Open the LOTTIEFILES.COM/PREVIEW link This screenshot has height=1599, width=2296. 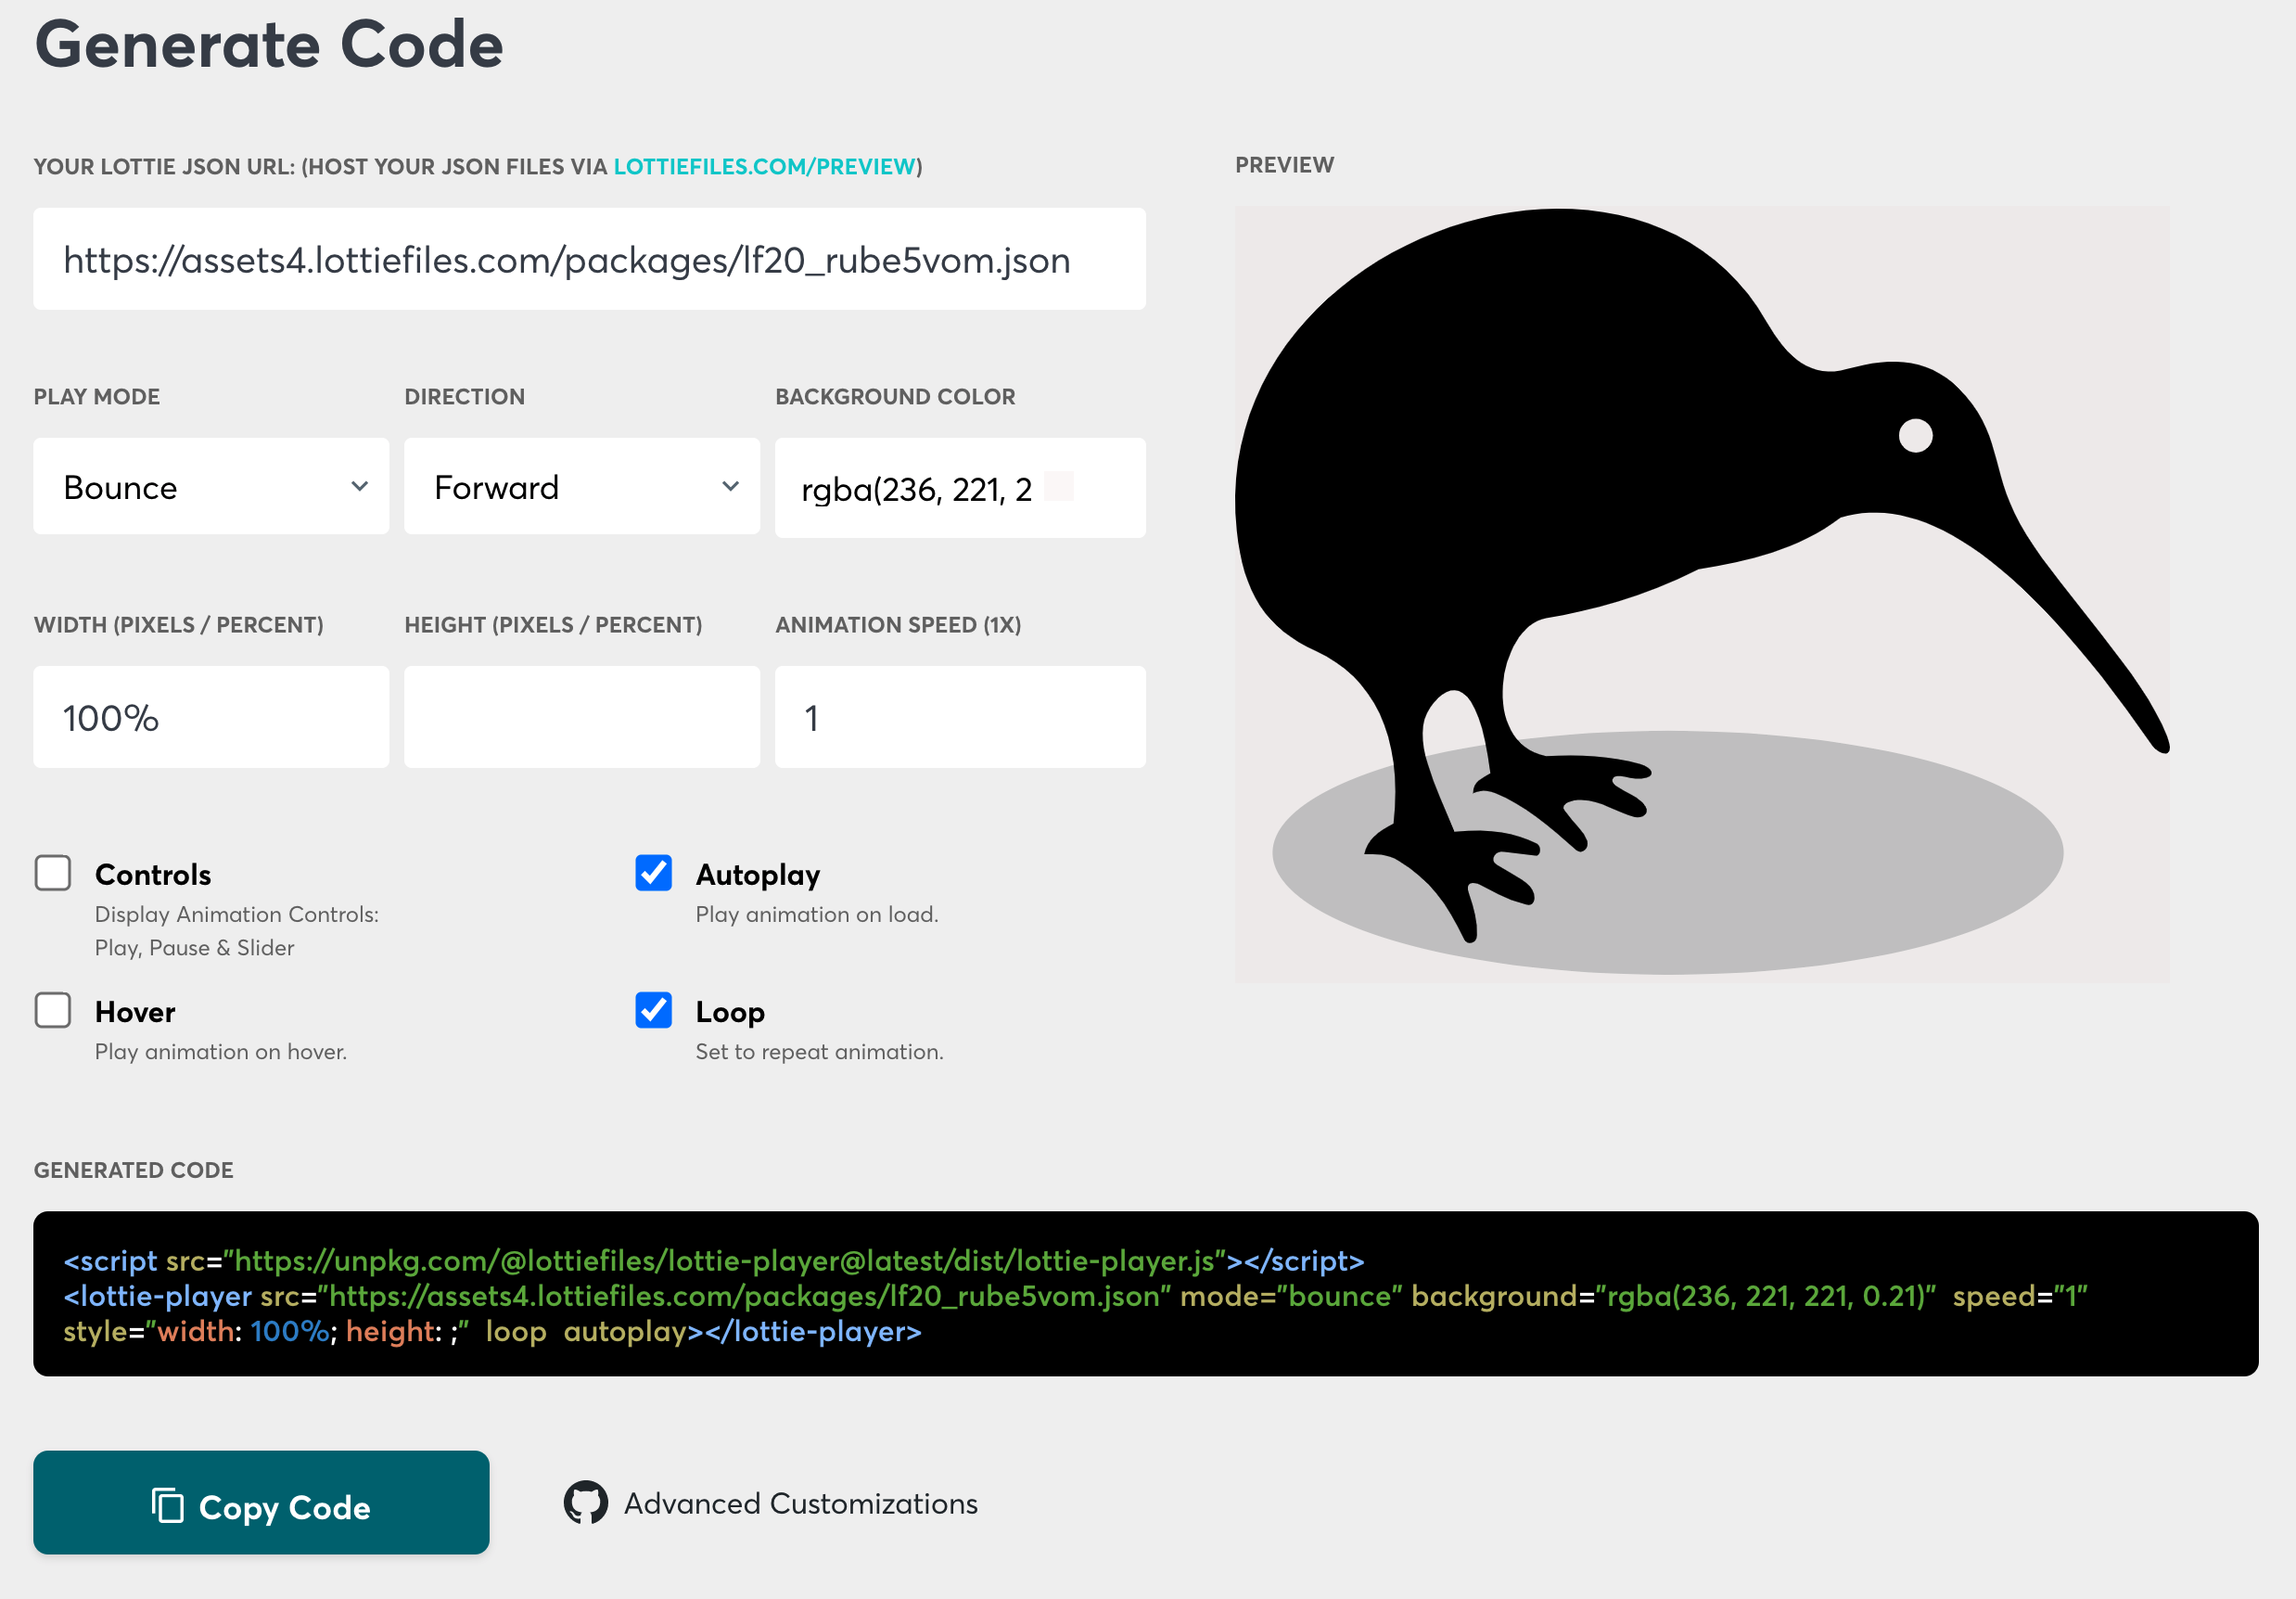[765, 167]
